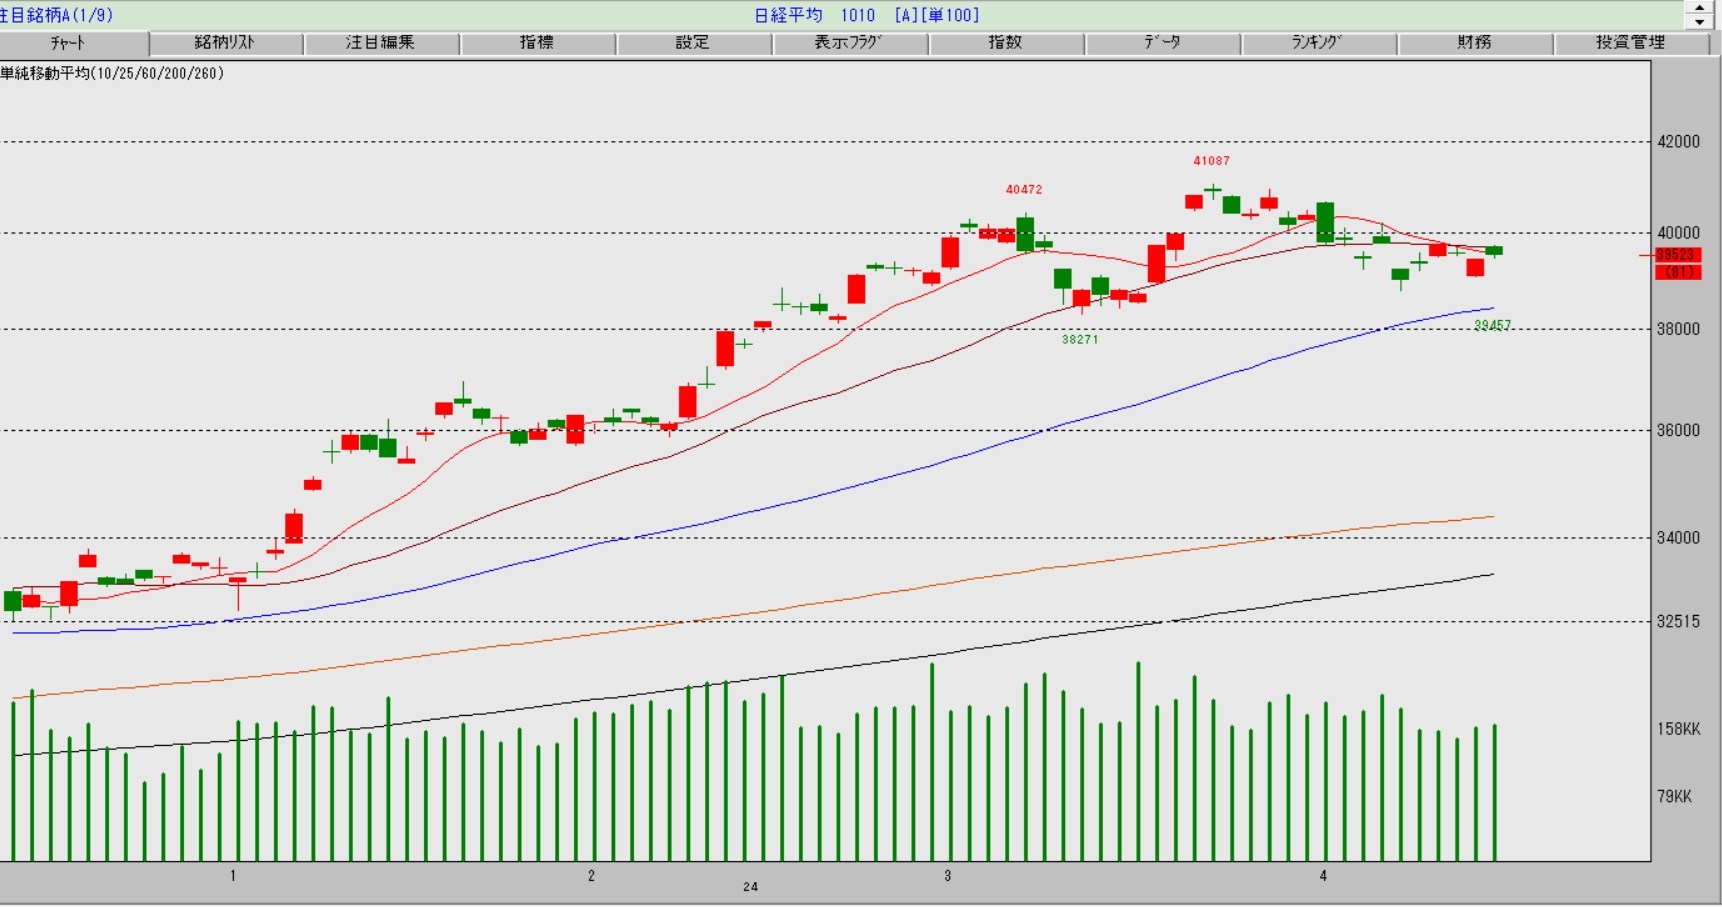This screenshot has height=907, width=1722.
Task: Click the 40000 price axis label
Action: click(x=1678, y=233)
